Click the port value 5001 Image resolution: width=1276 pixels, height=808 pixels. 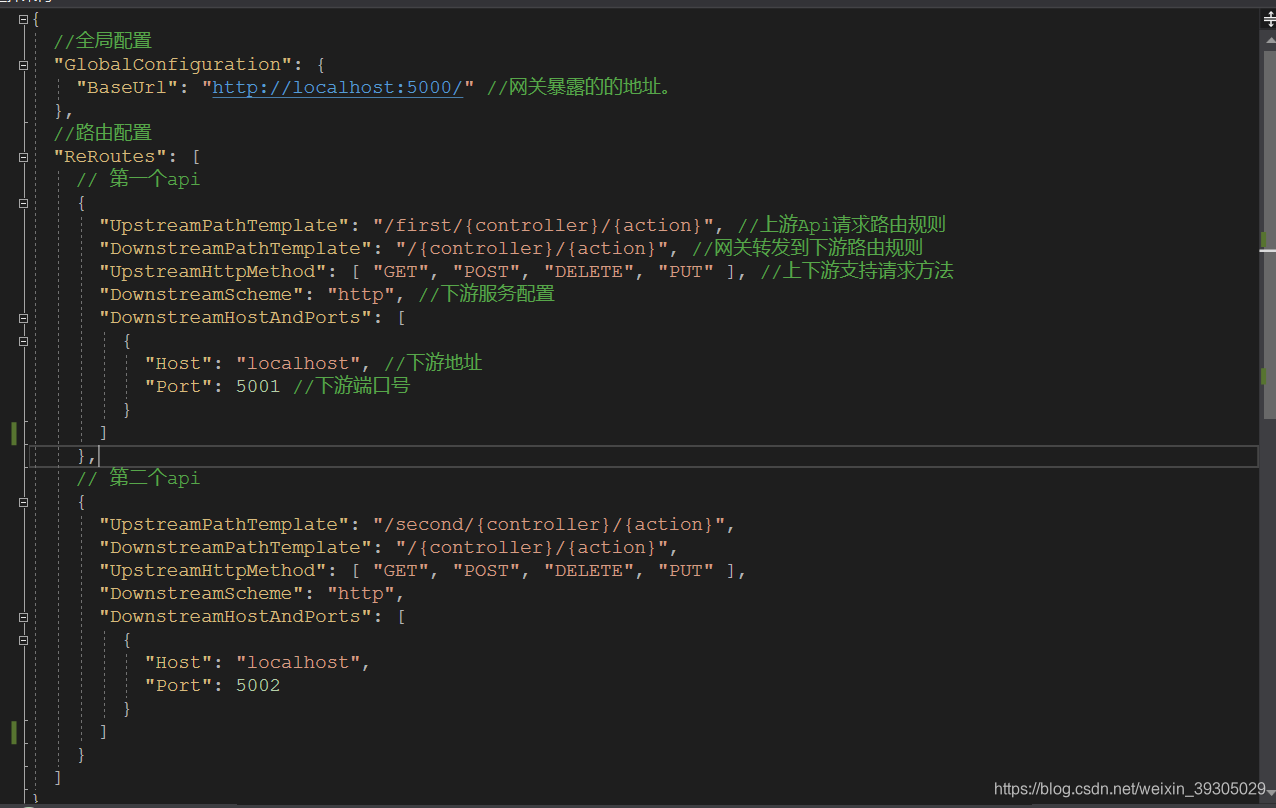[258, 386]
